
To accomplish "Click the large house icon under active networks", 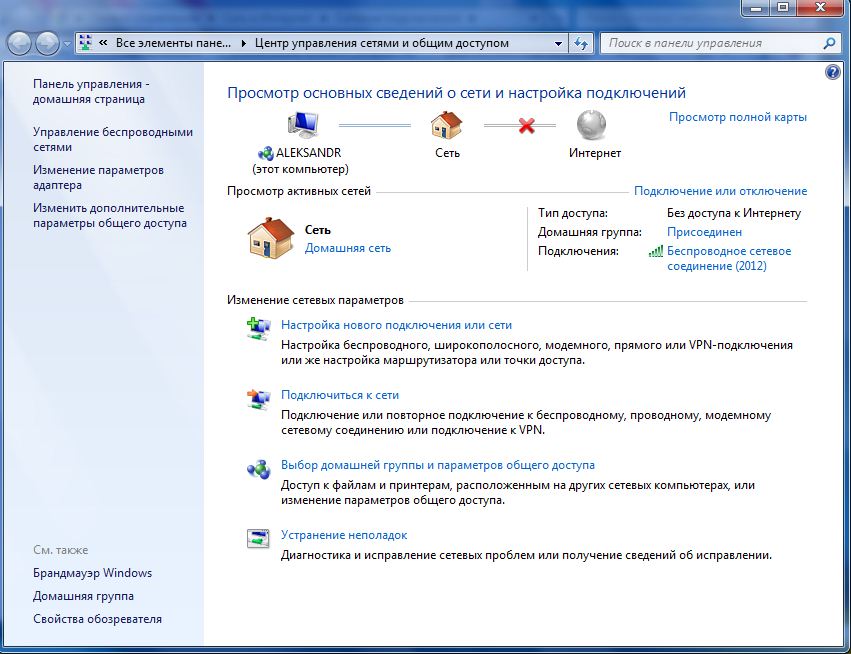I will click(x=270, y=238).
